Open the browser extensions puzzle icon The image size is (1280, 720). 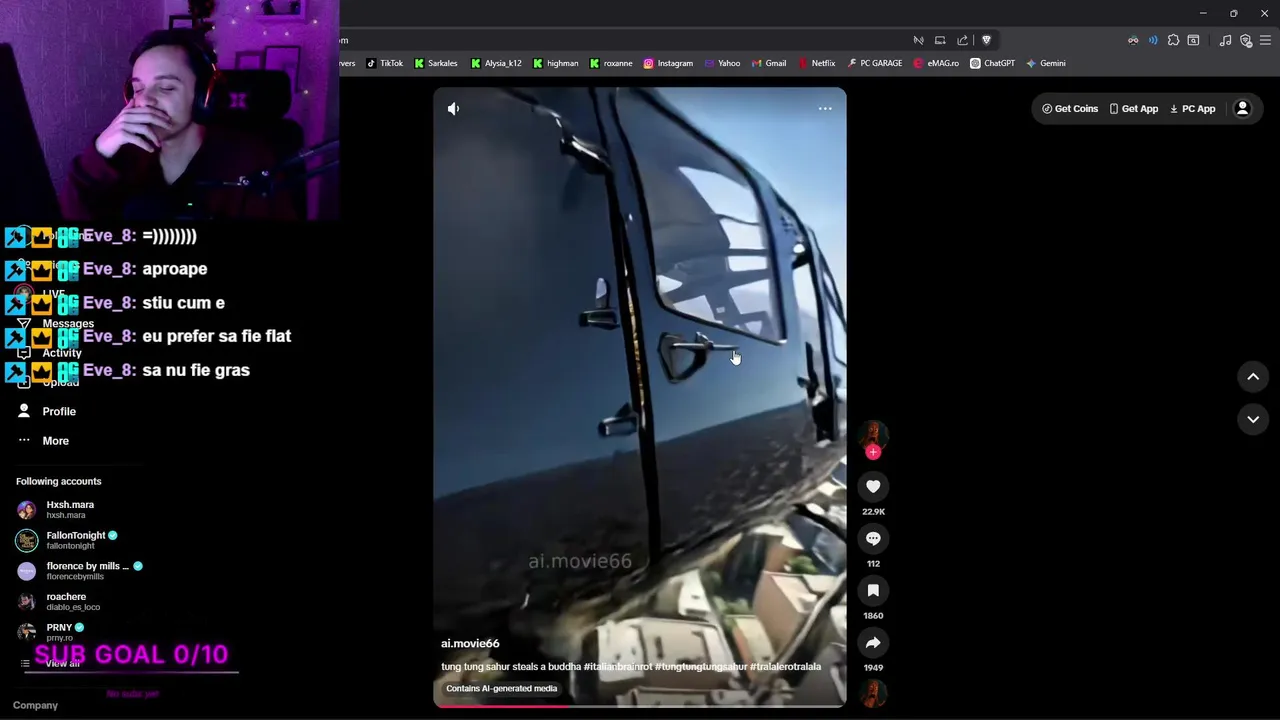(1173, 40)
